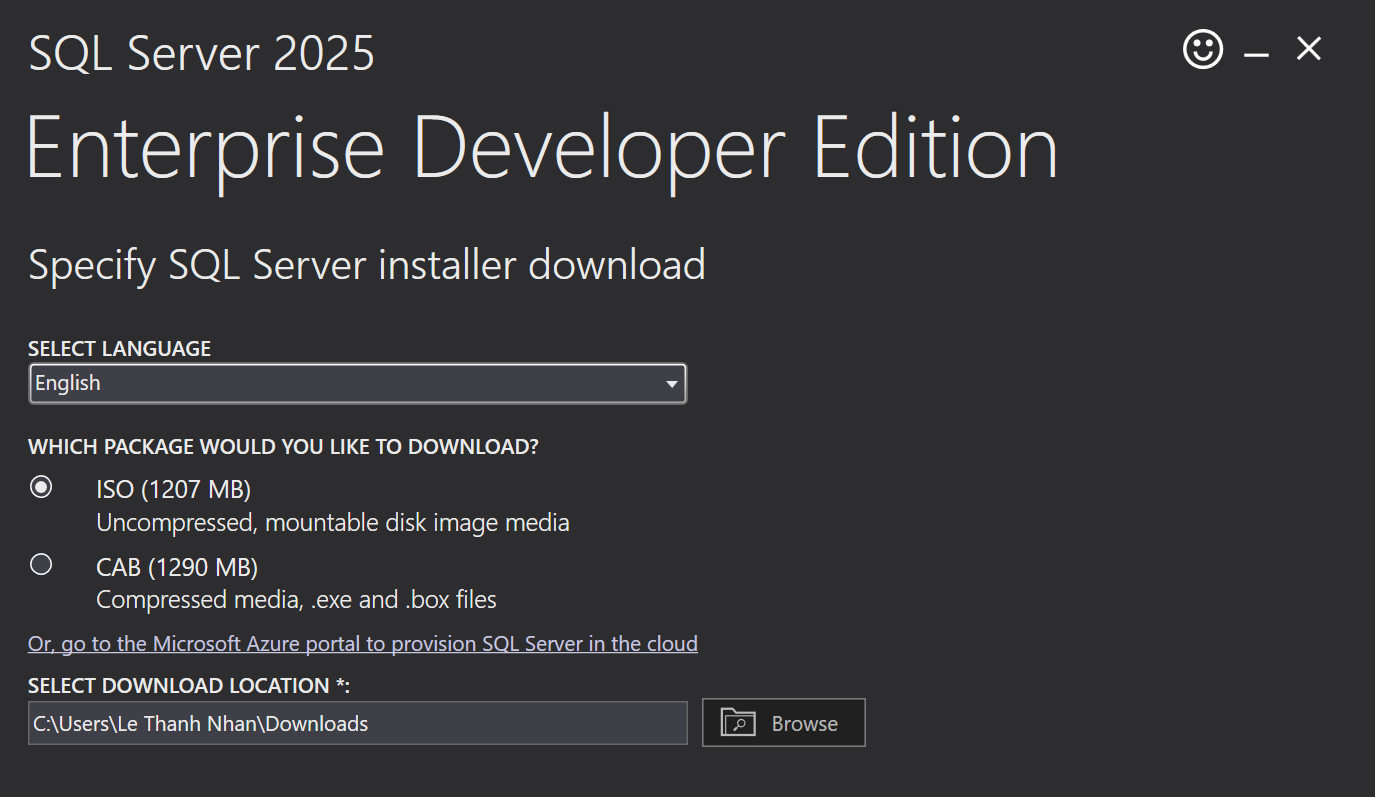Click the Enterprise Developer Edition heading
Screen dimensions: 1375x797
click(x=541, y=148)
